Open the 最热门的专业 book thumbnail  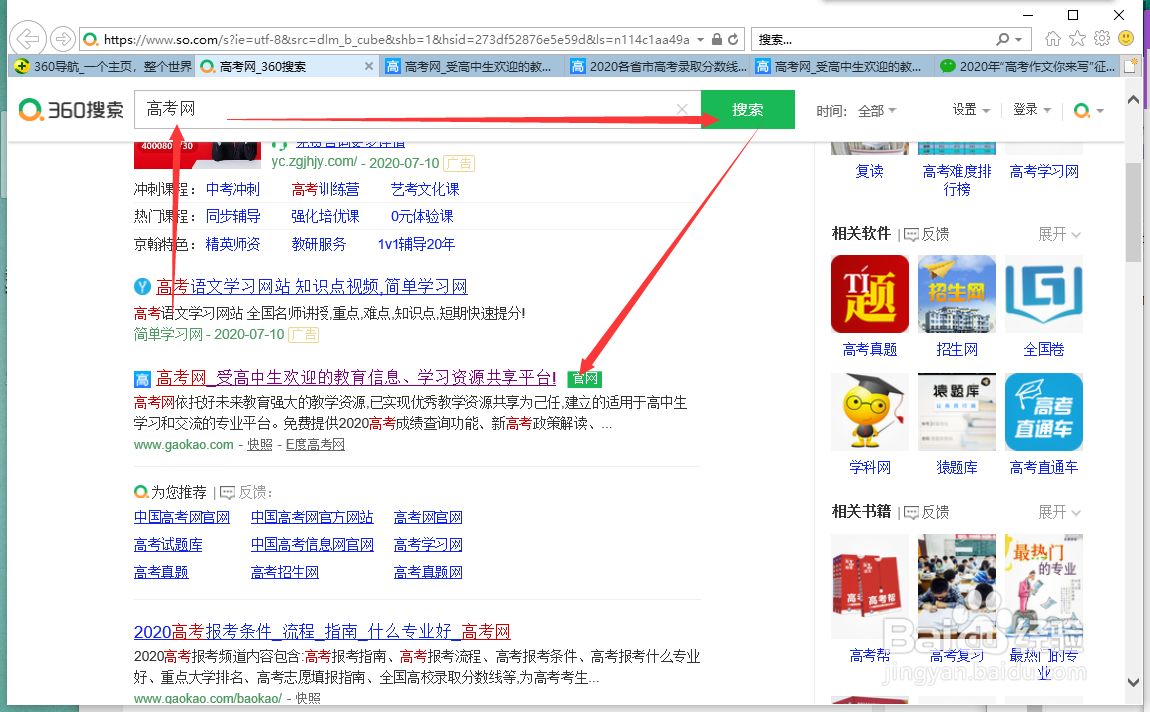click(1044, 587)
